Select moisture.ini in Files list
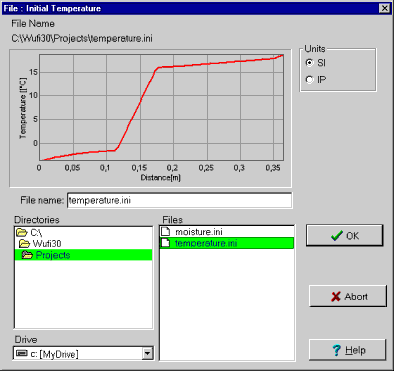Image resolution: width=394 pixels, height=371 pixels. [227, 232]
